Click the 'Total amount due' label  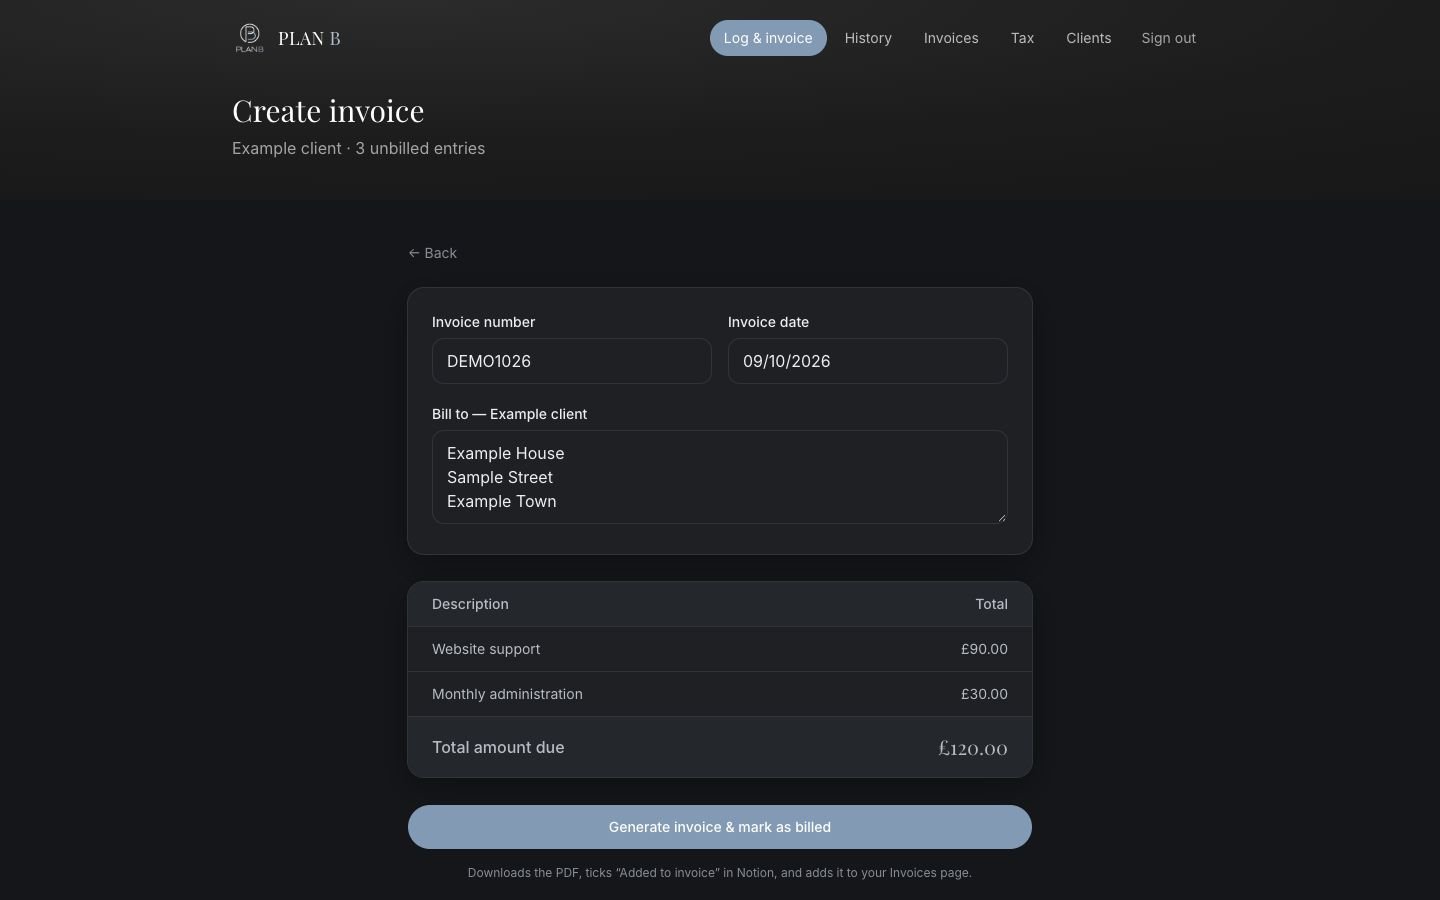[x=498, y=747]
